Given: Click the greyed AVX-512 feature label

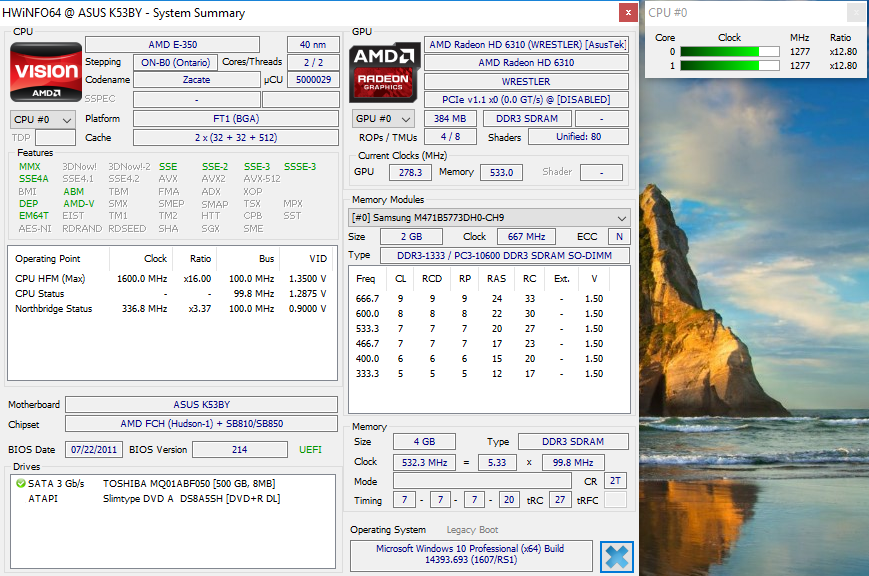Looking at the screenshot, I should (262, 179).
